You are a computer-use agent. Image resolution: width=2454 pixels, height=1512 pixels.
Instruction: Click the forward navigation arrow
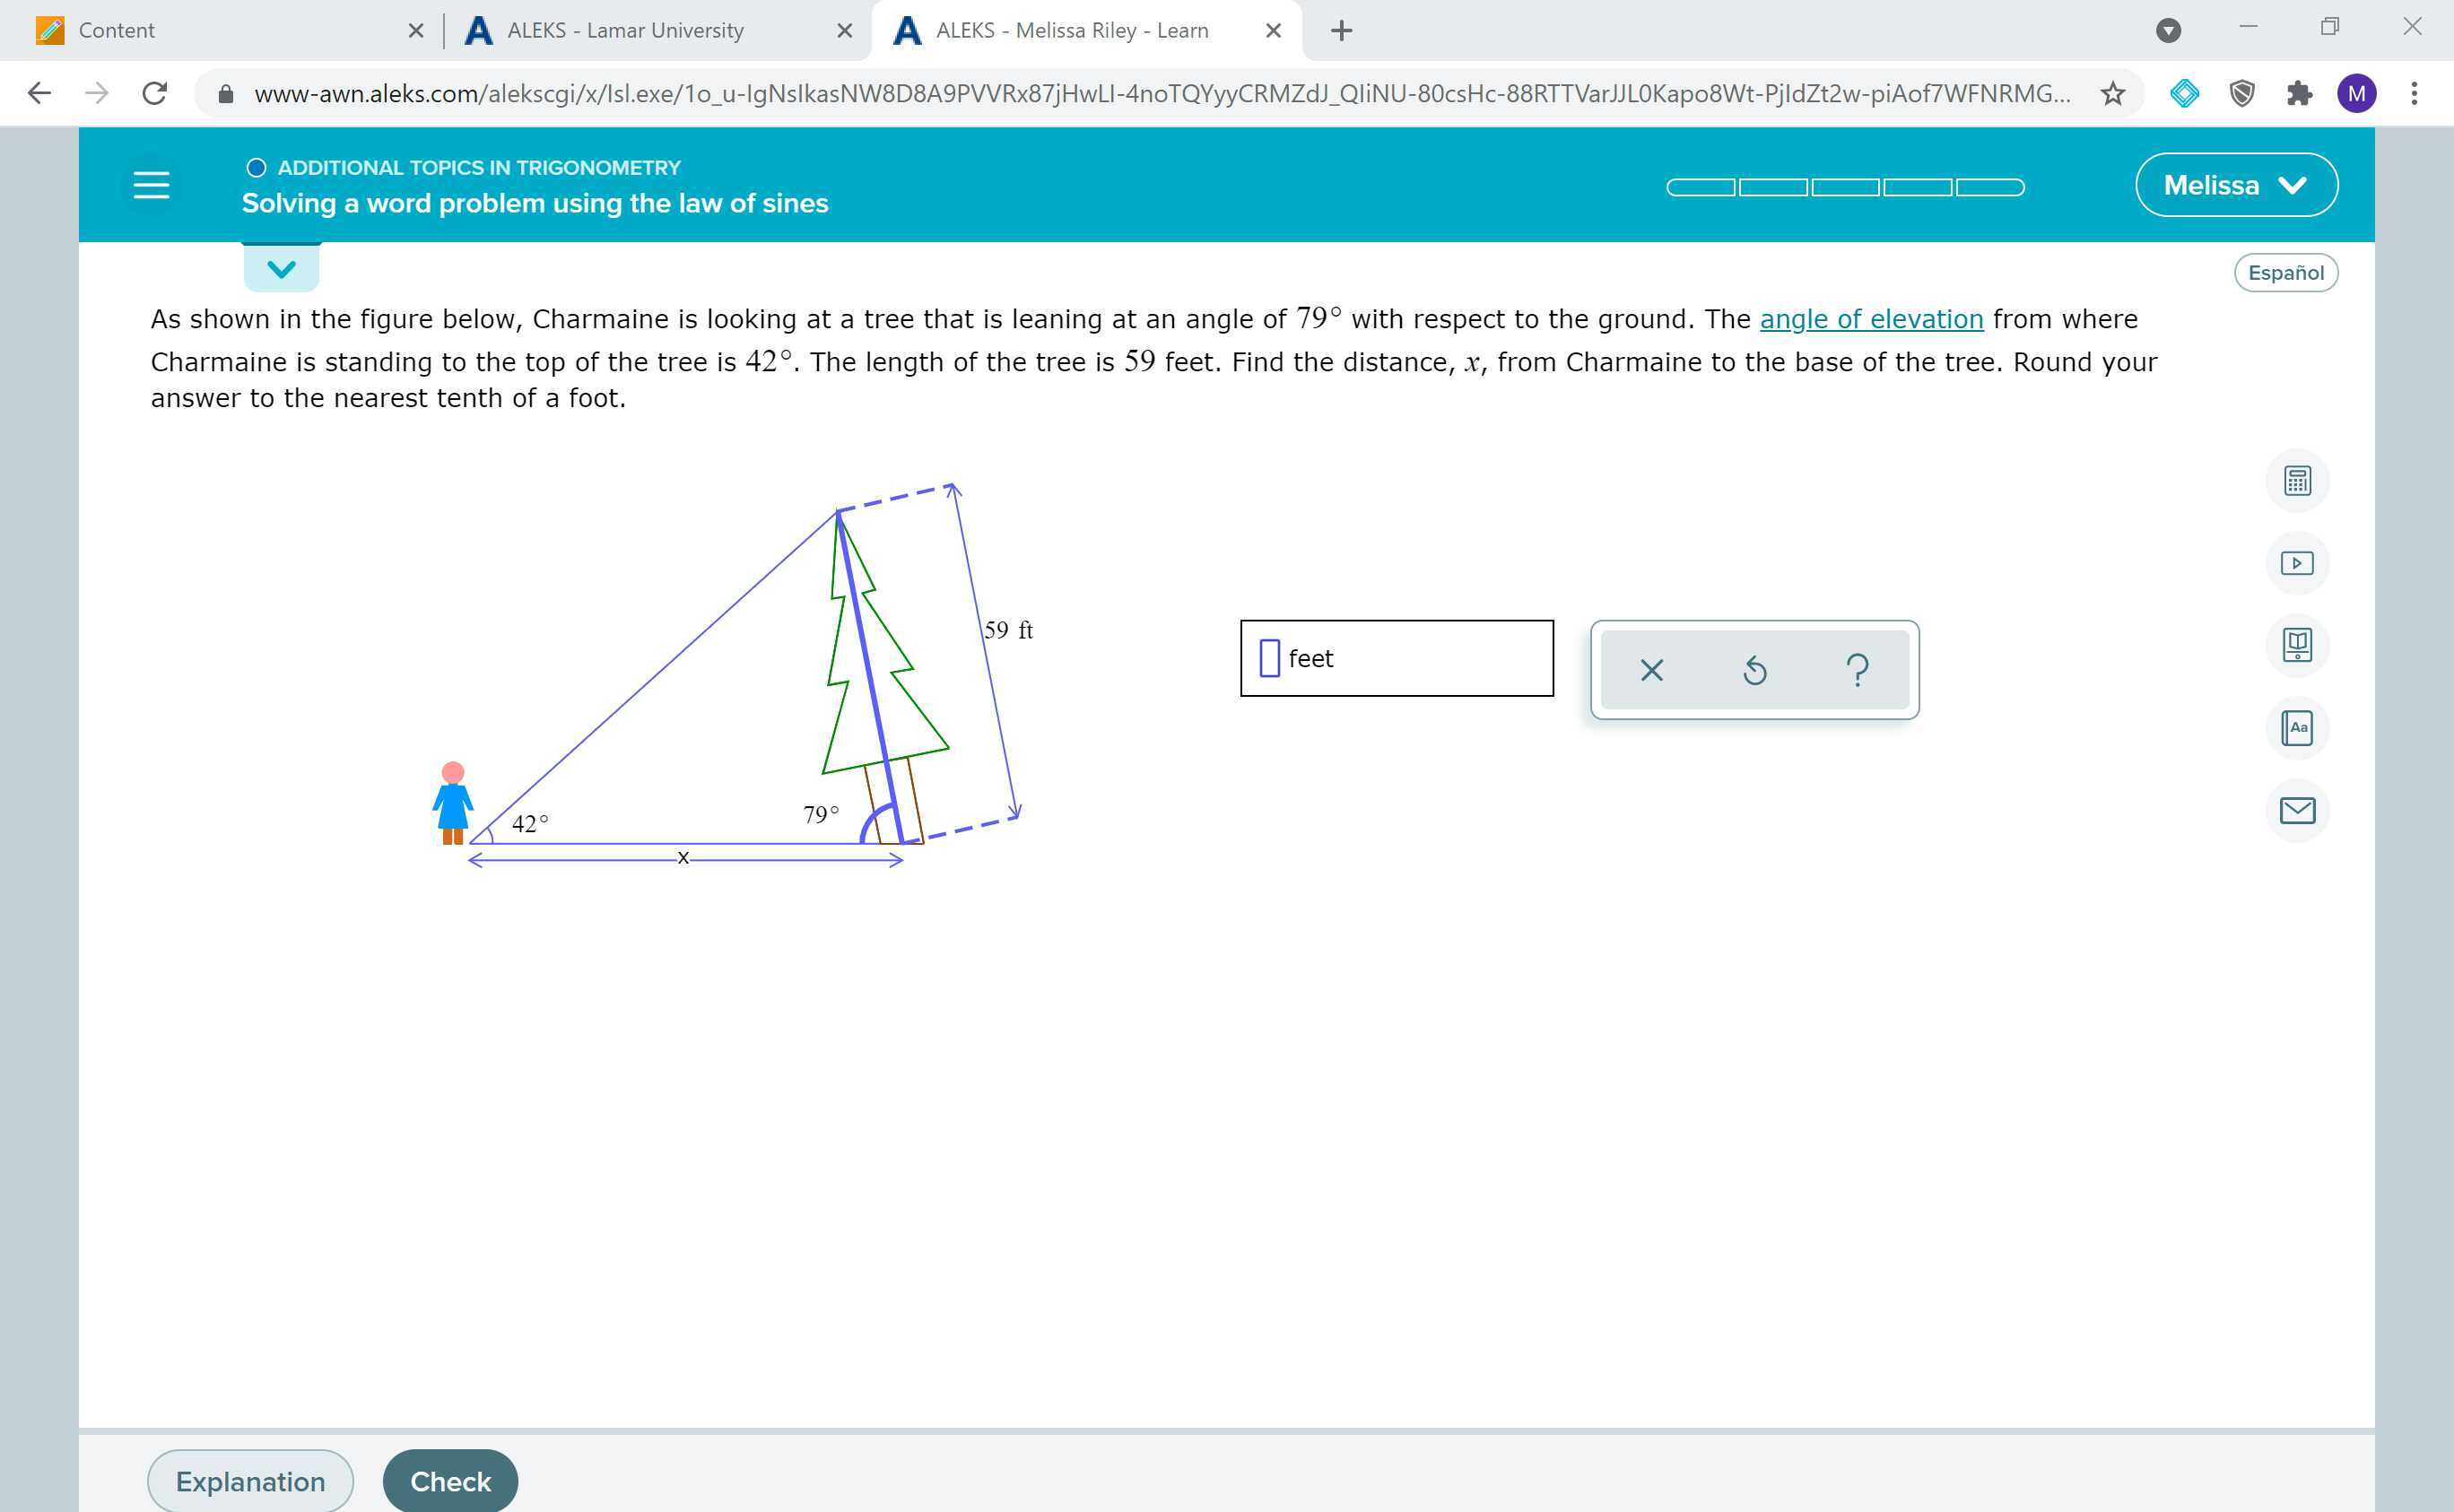[x=97, y=94]
